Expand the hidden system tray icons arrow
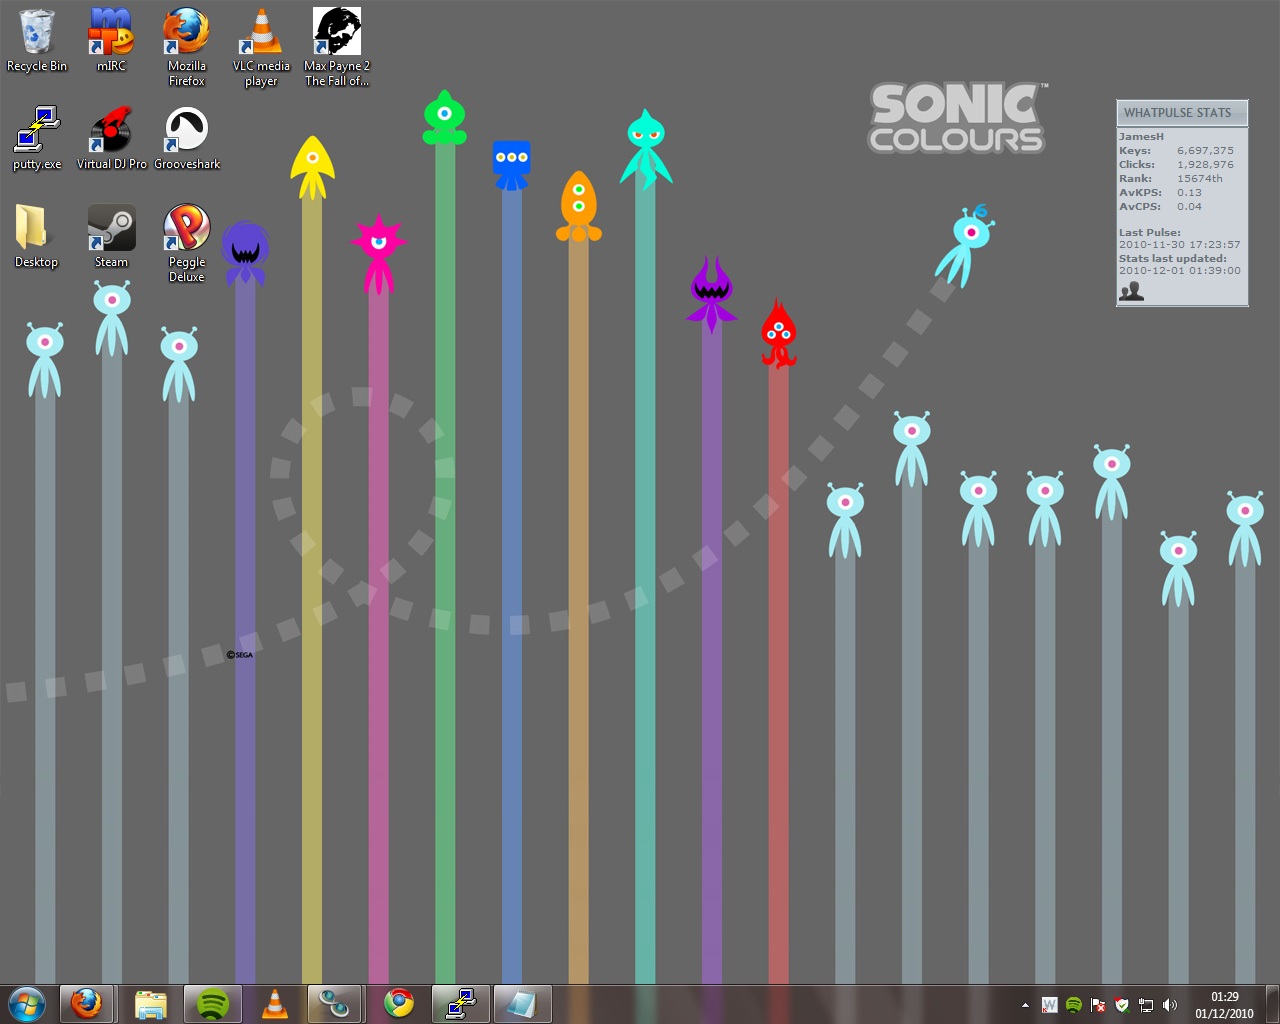 click(1025, 1005)
